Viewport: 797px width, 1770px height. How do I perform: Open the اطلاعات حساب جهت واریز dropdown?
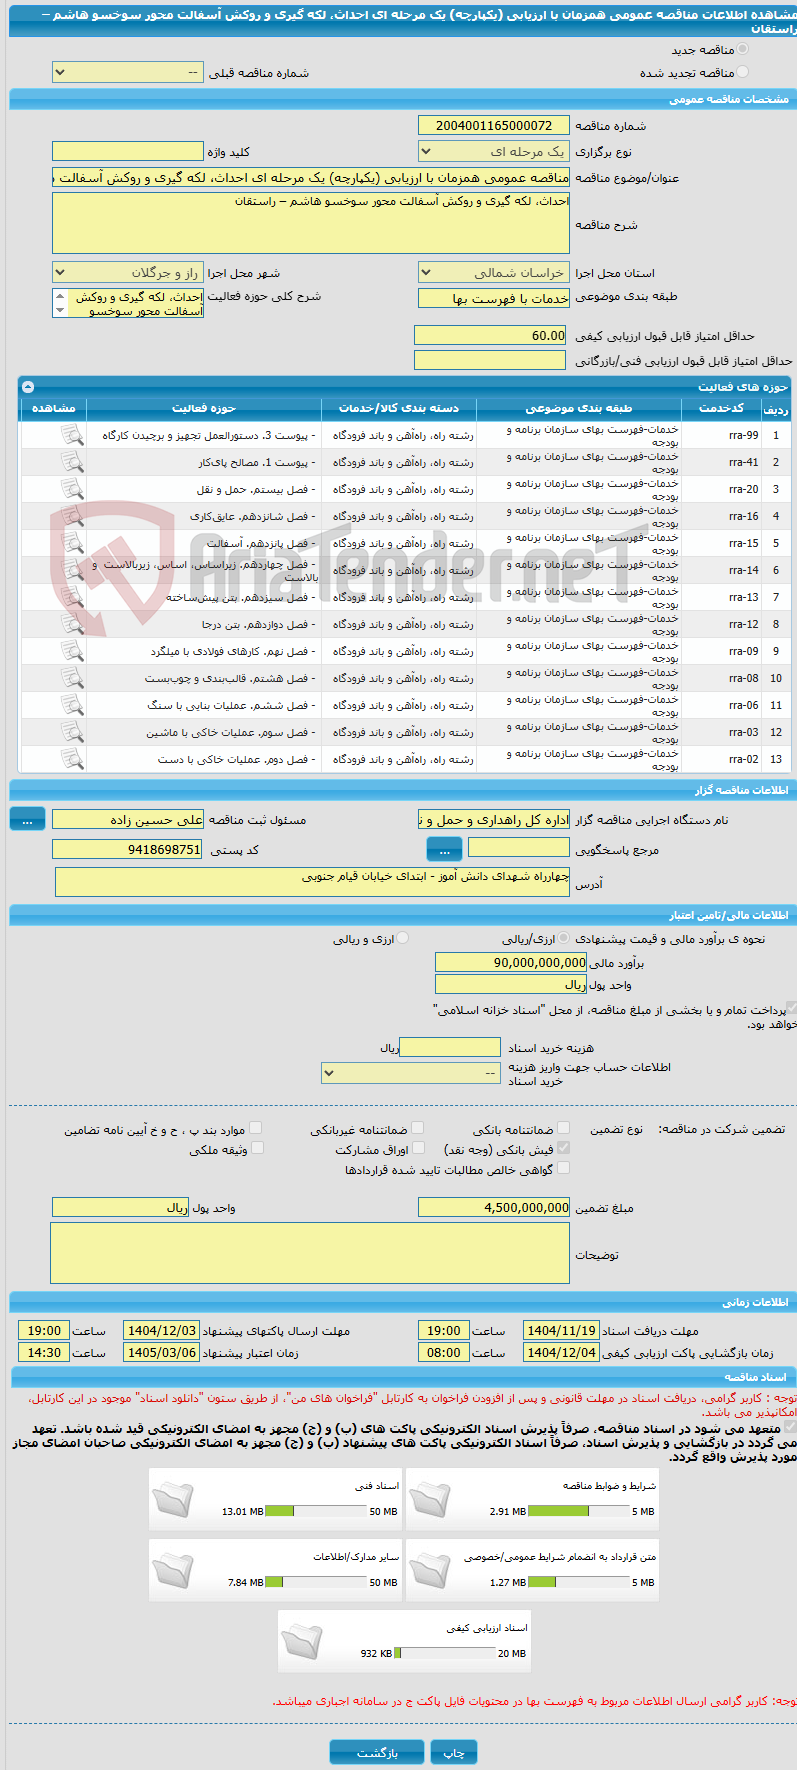tap(411, 1073)
